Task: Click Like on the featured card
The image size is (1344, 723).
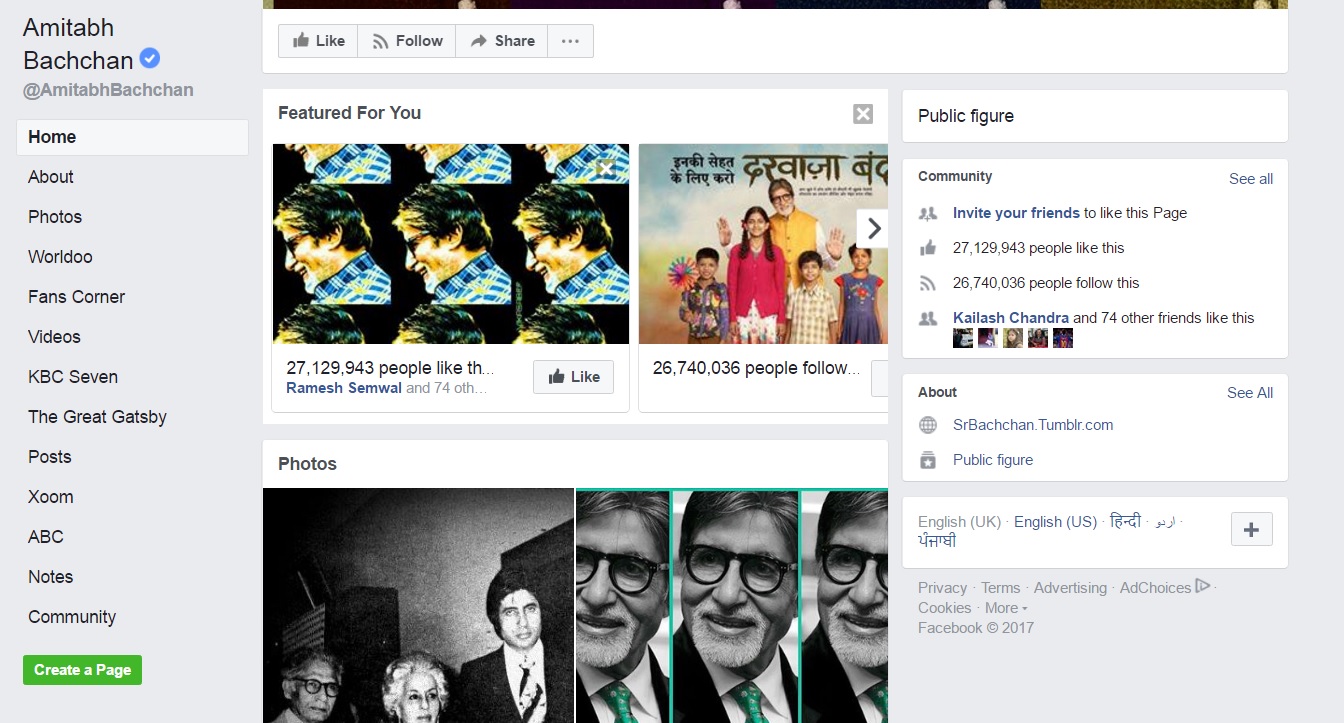Action: tap(574, 377)
